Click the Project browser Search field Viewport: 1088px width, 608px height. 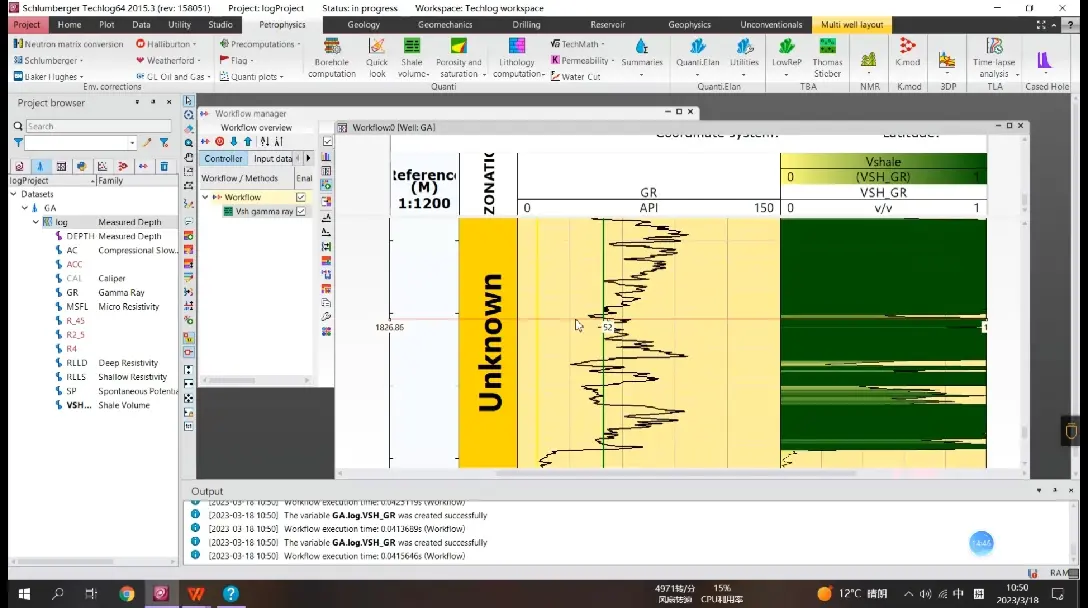99,126
